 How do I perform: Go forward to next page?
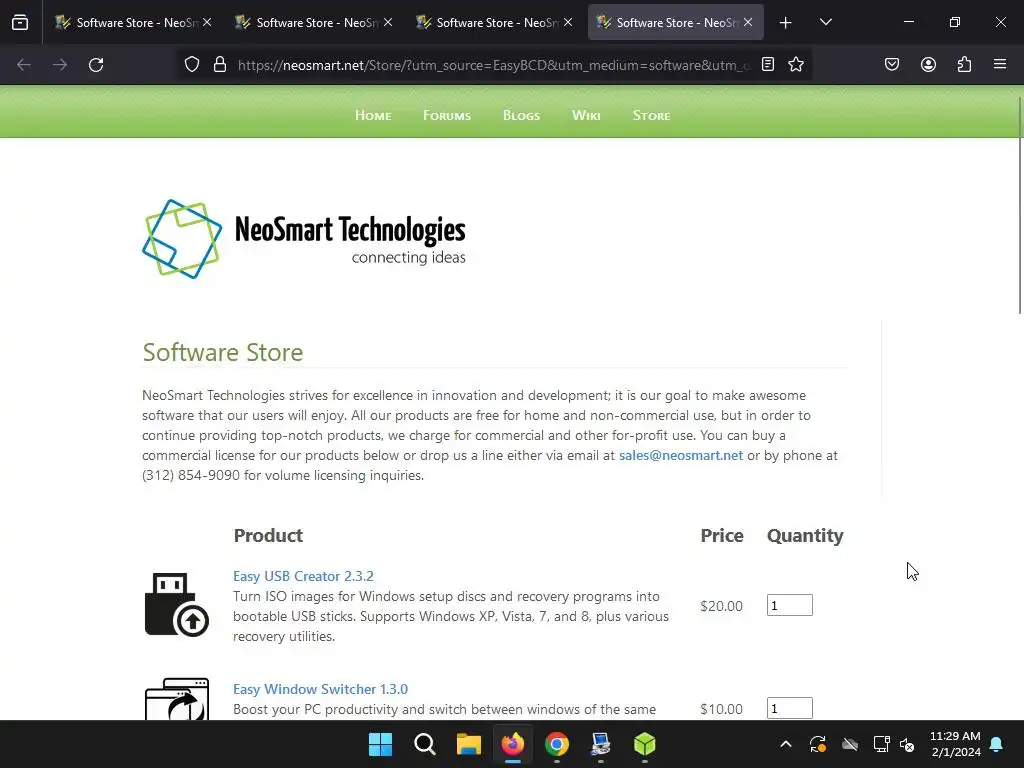point(60,65)
